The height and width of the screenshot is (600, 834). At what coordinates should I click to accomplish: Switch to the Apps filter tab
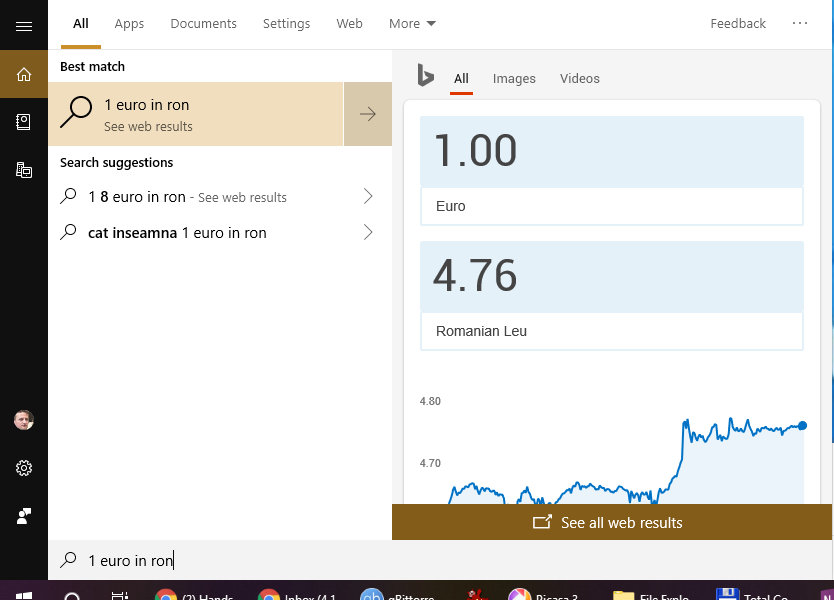(x=129, y=23)
